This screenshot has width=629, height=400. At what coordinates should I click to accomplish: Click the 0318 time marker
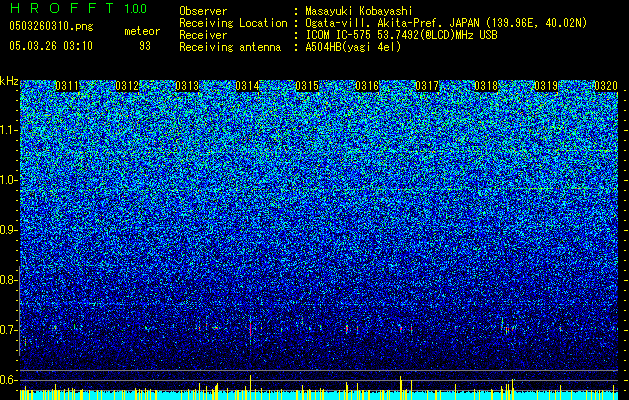coord(486,86)
